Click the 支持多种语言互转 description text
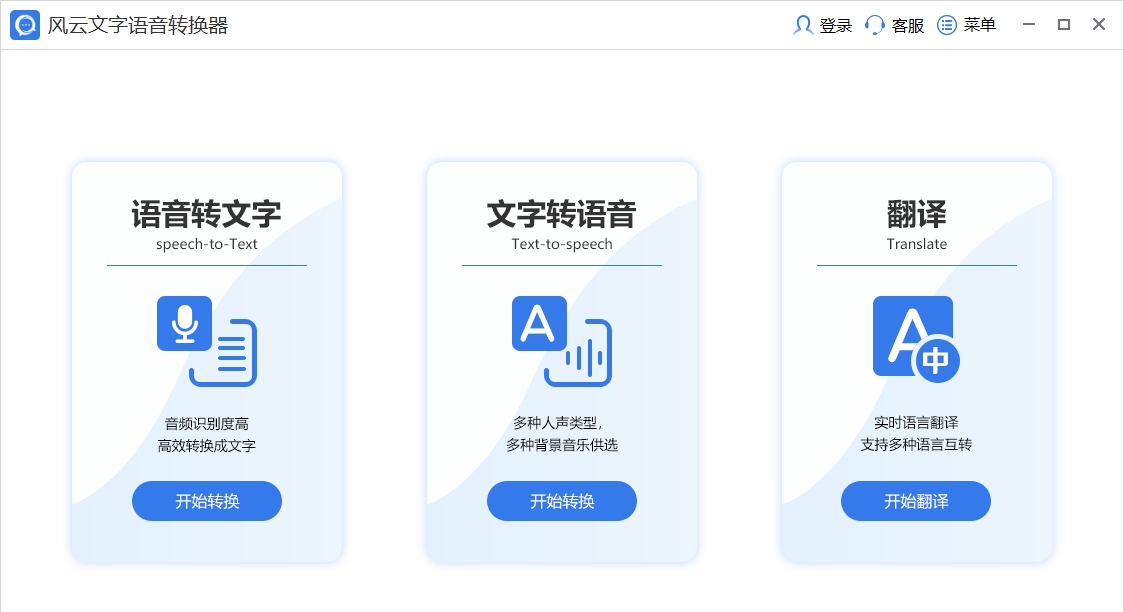This screenshot has height=612, width=1124. (916, 445)
